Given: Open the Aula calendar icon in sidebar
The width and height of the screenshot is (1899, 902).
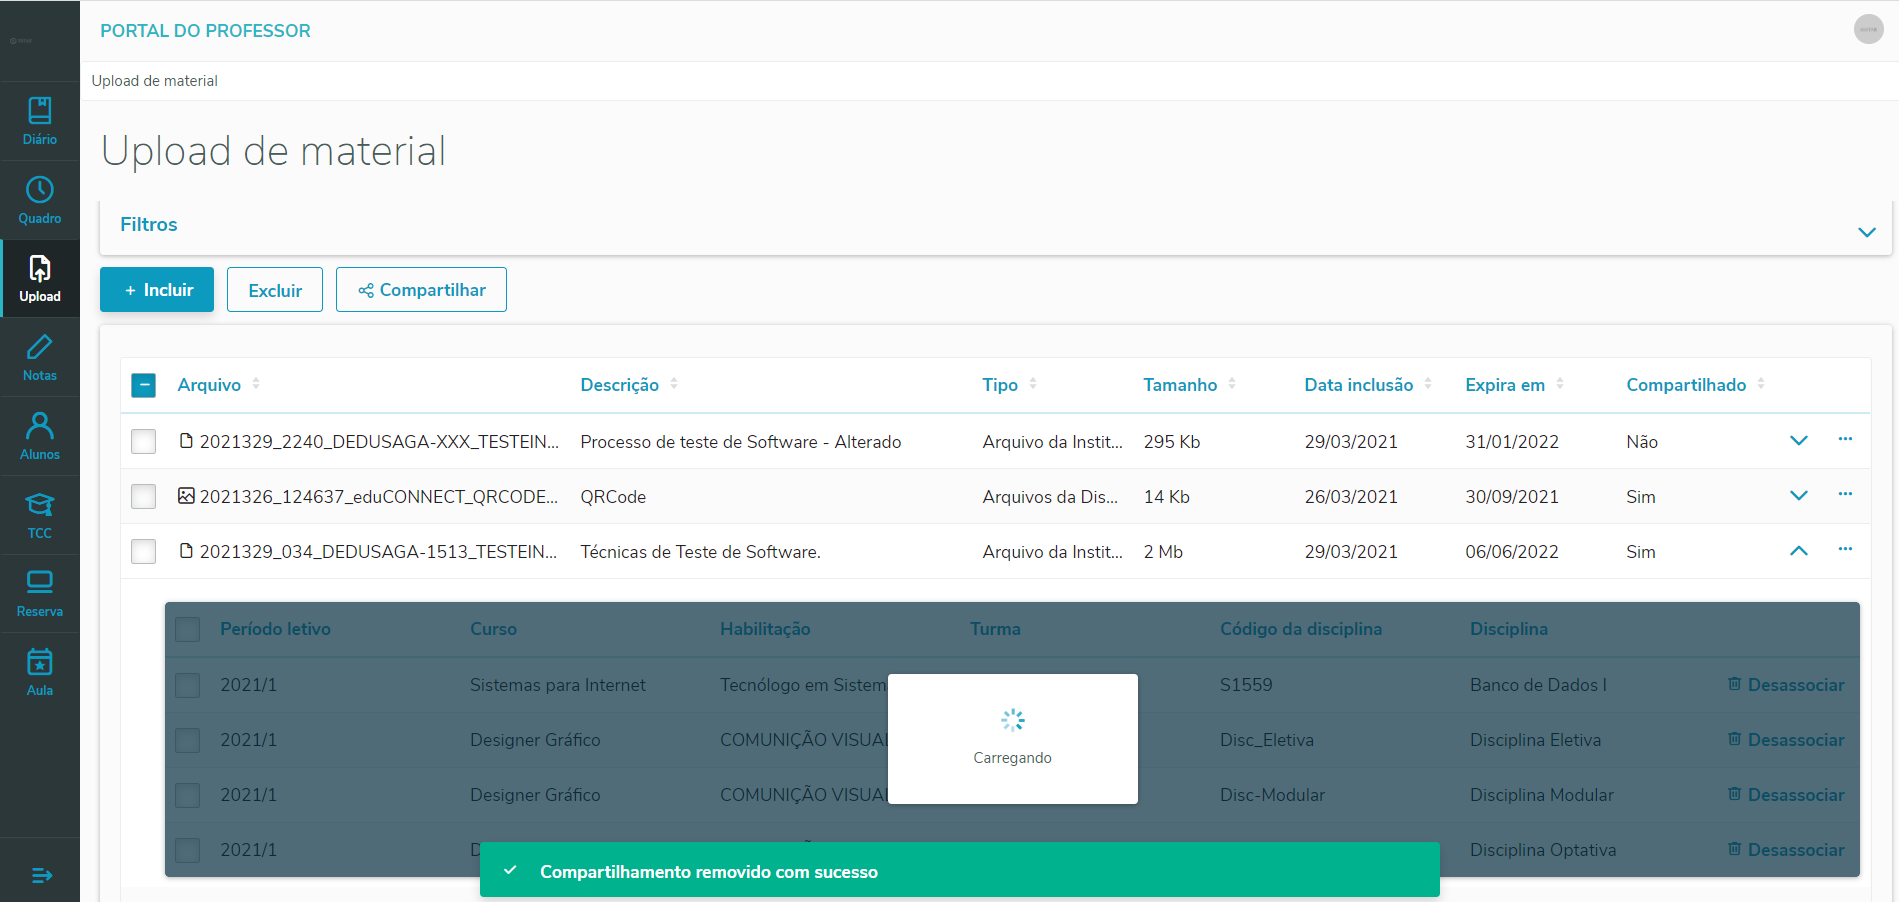Looking at the screenshot, I should [x=40, y=662].
